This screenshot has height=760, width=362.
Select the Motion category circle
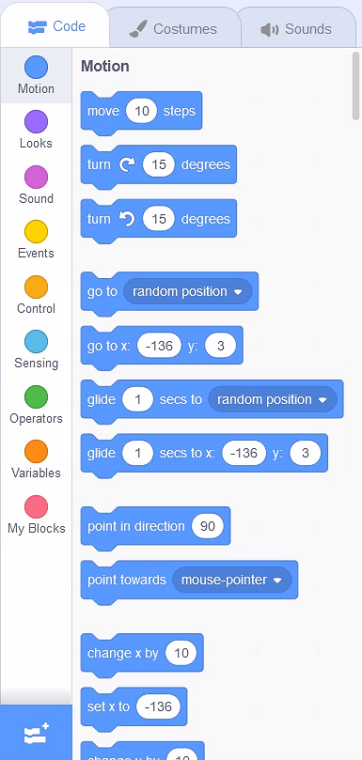click(x=36, y=67)
